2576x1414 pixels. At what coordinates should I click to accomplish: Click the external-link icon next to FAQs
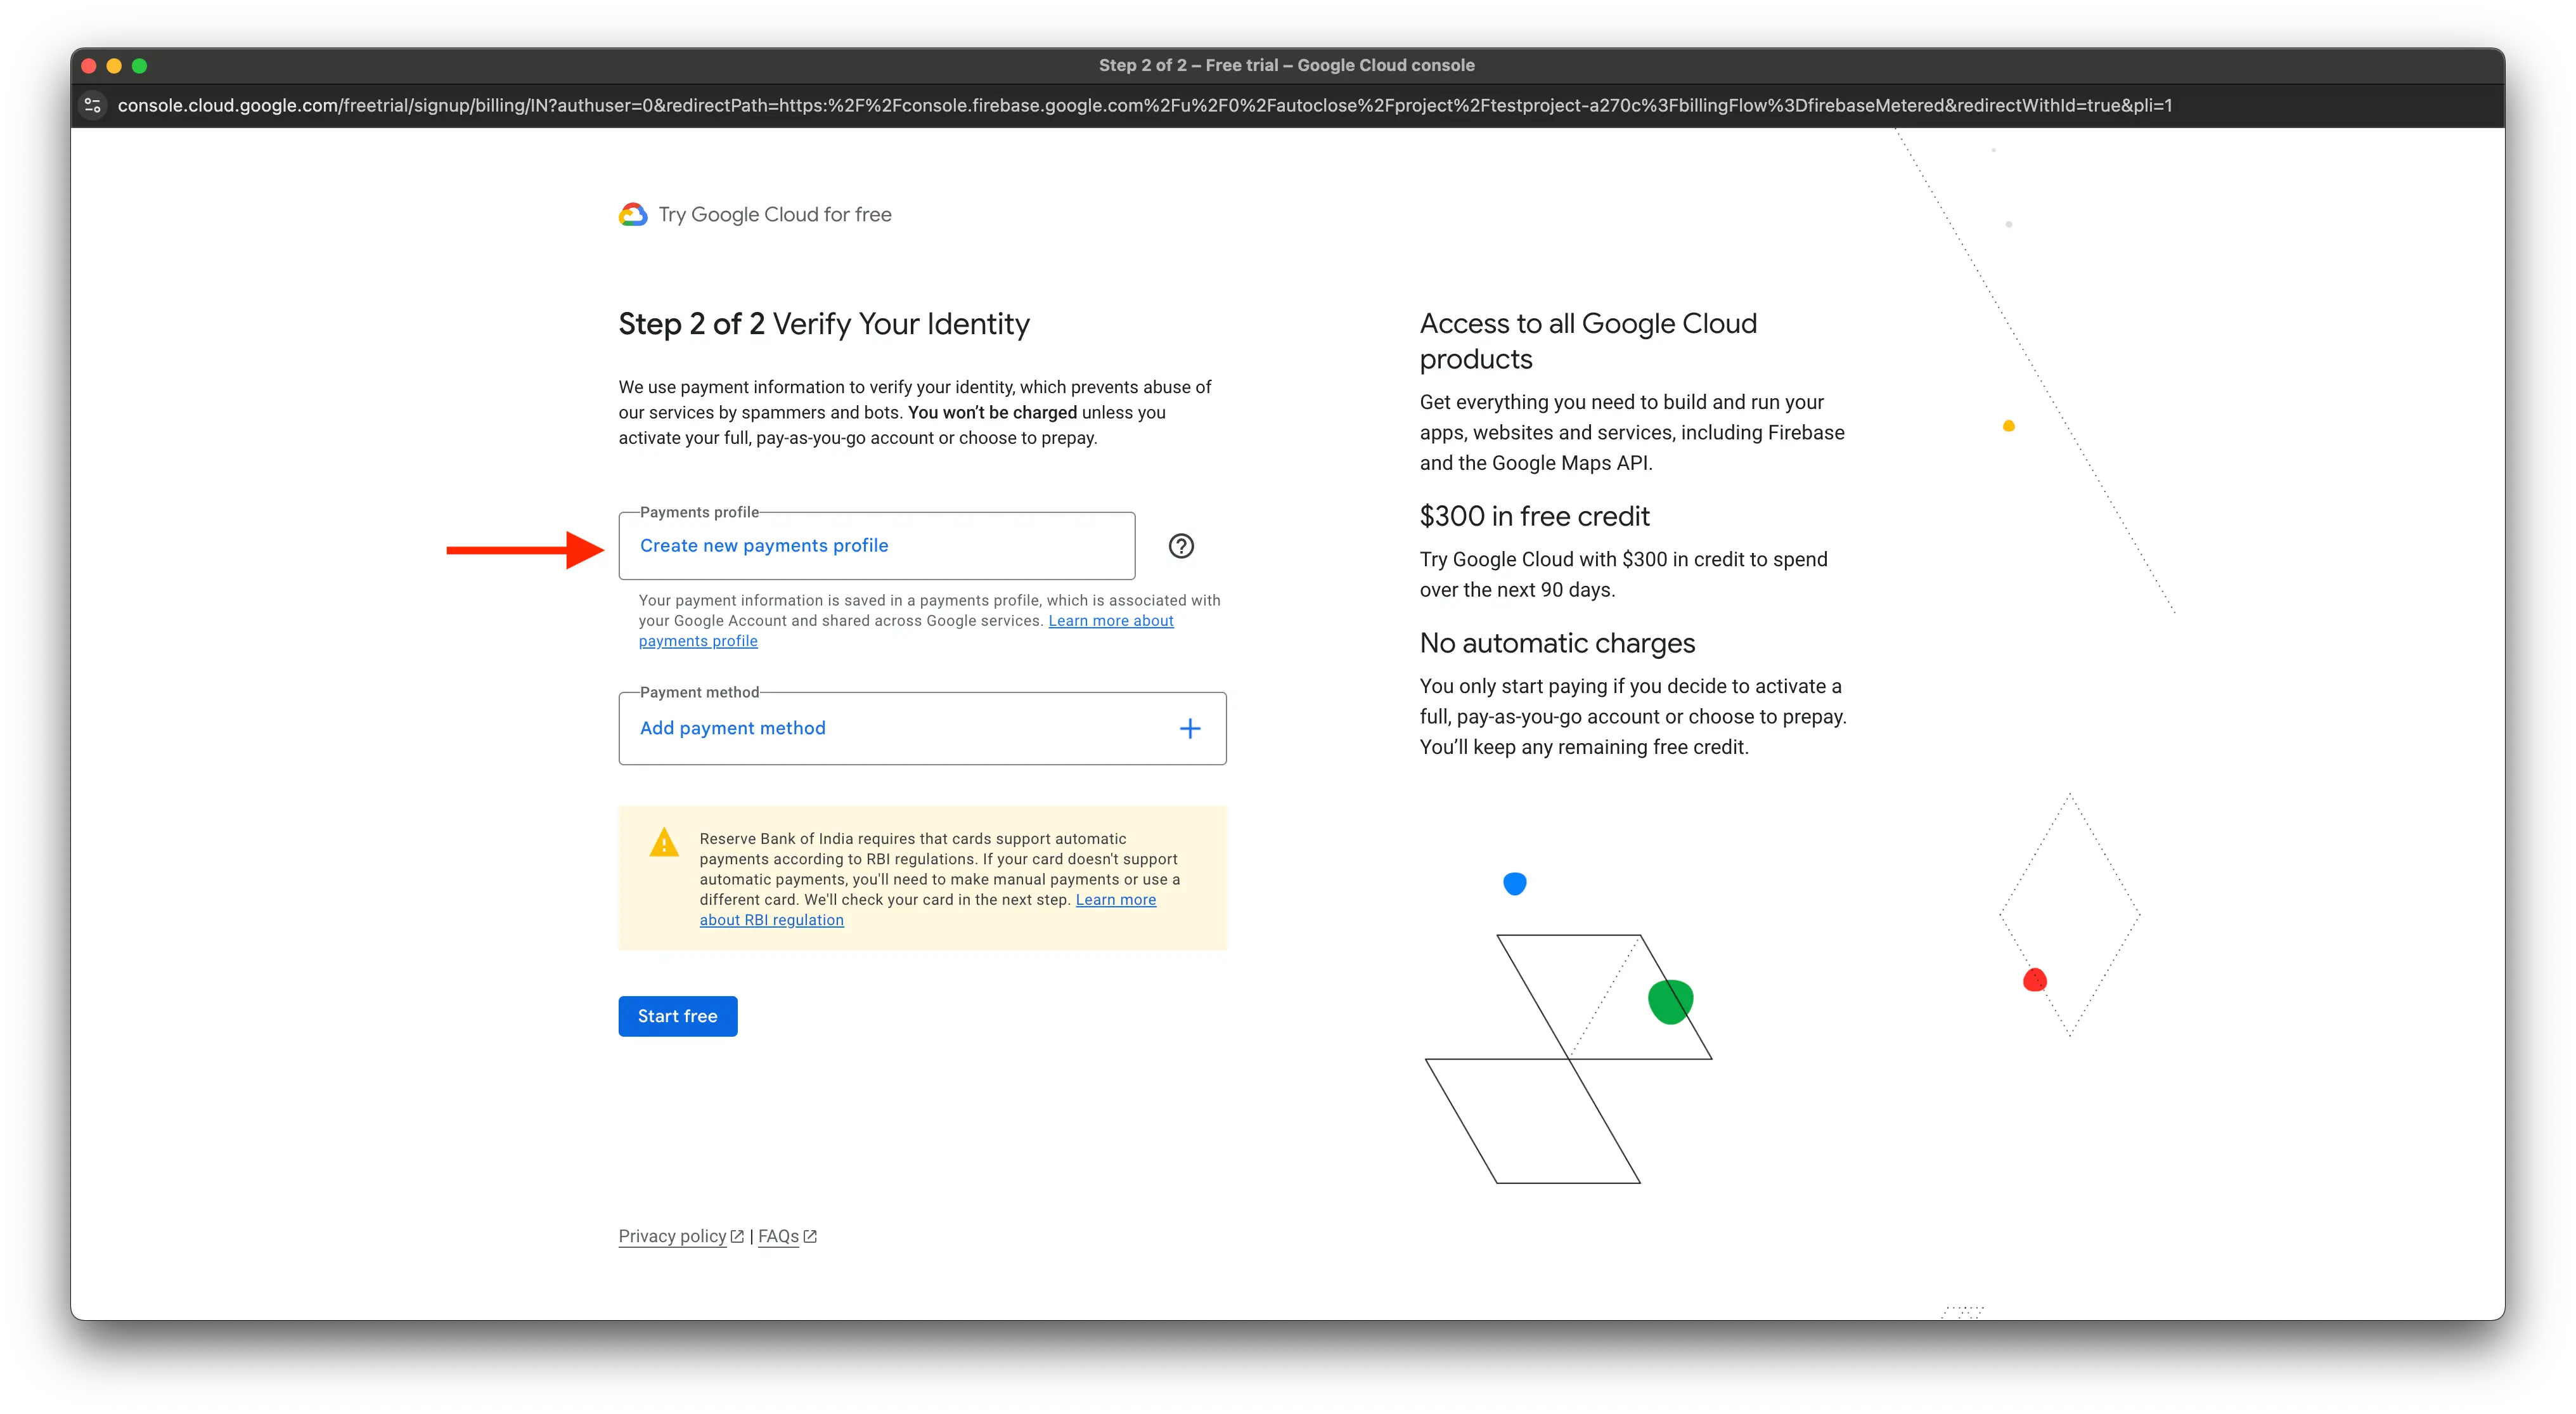[810, 1236]
